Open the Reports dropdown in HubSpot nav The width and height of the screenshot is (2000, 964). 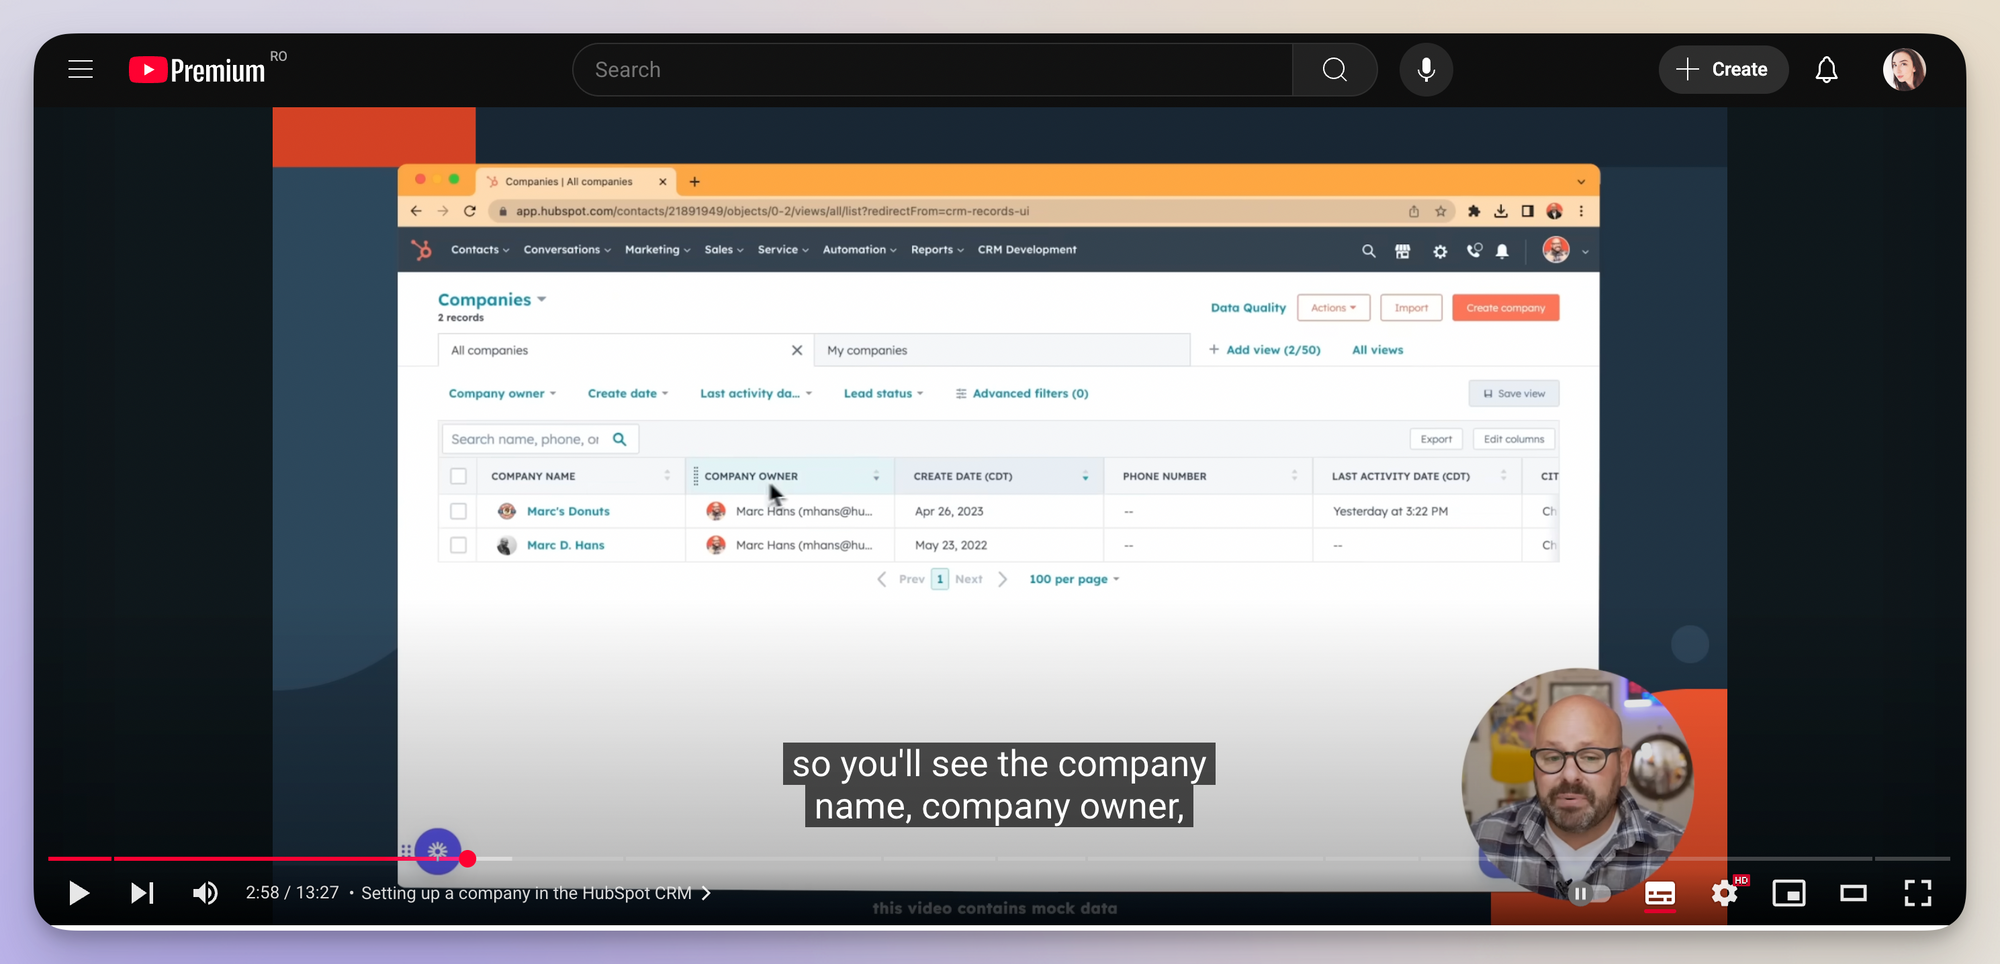(x=937, y=250)
